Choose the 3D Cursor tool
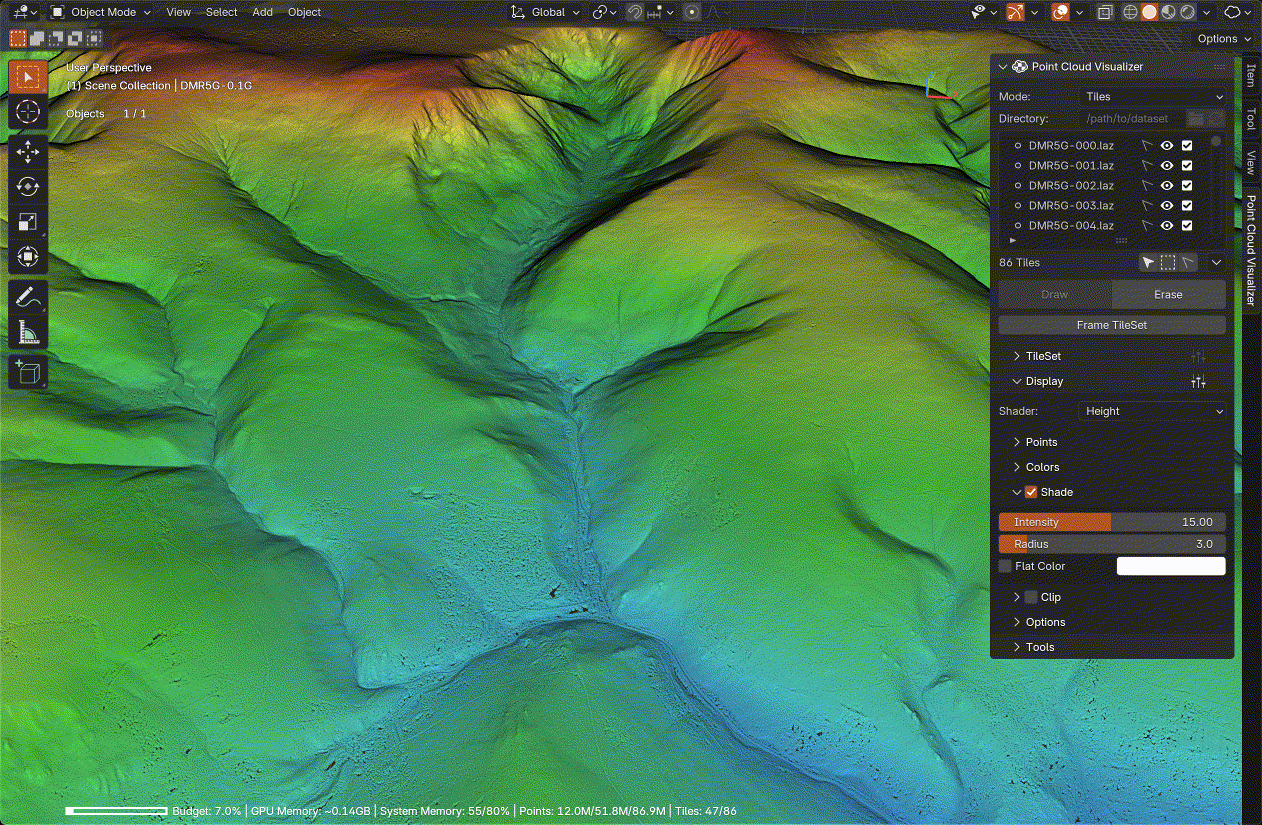 click(28, 111)
